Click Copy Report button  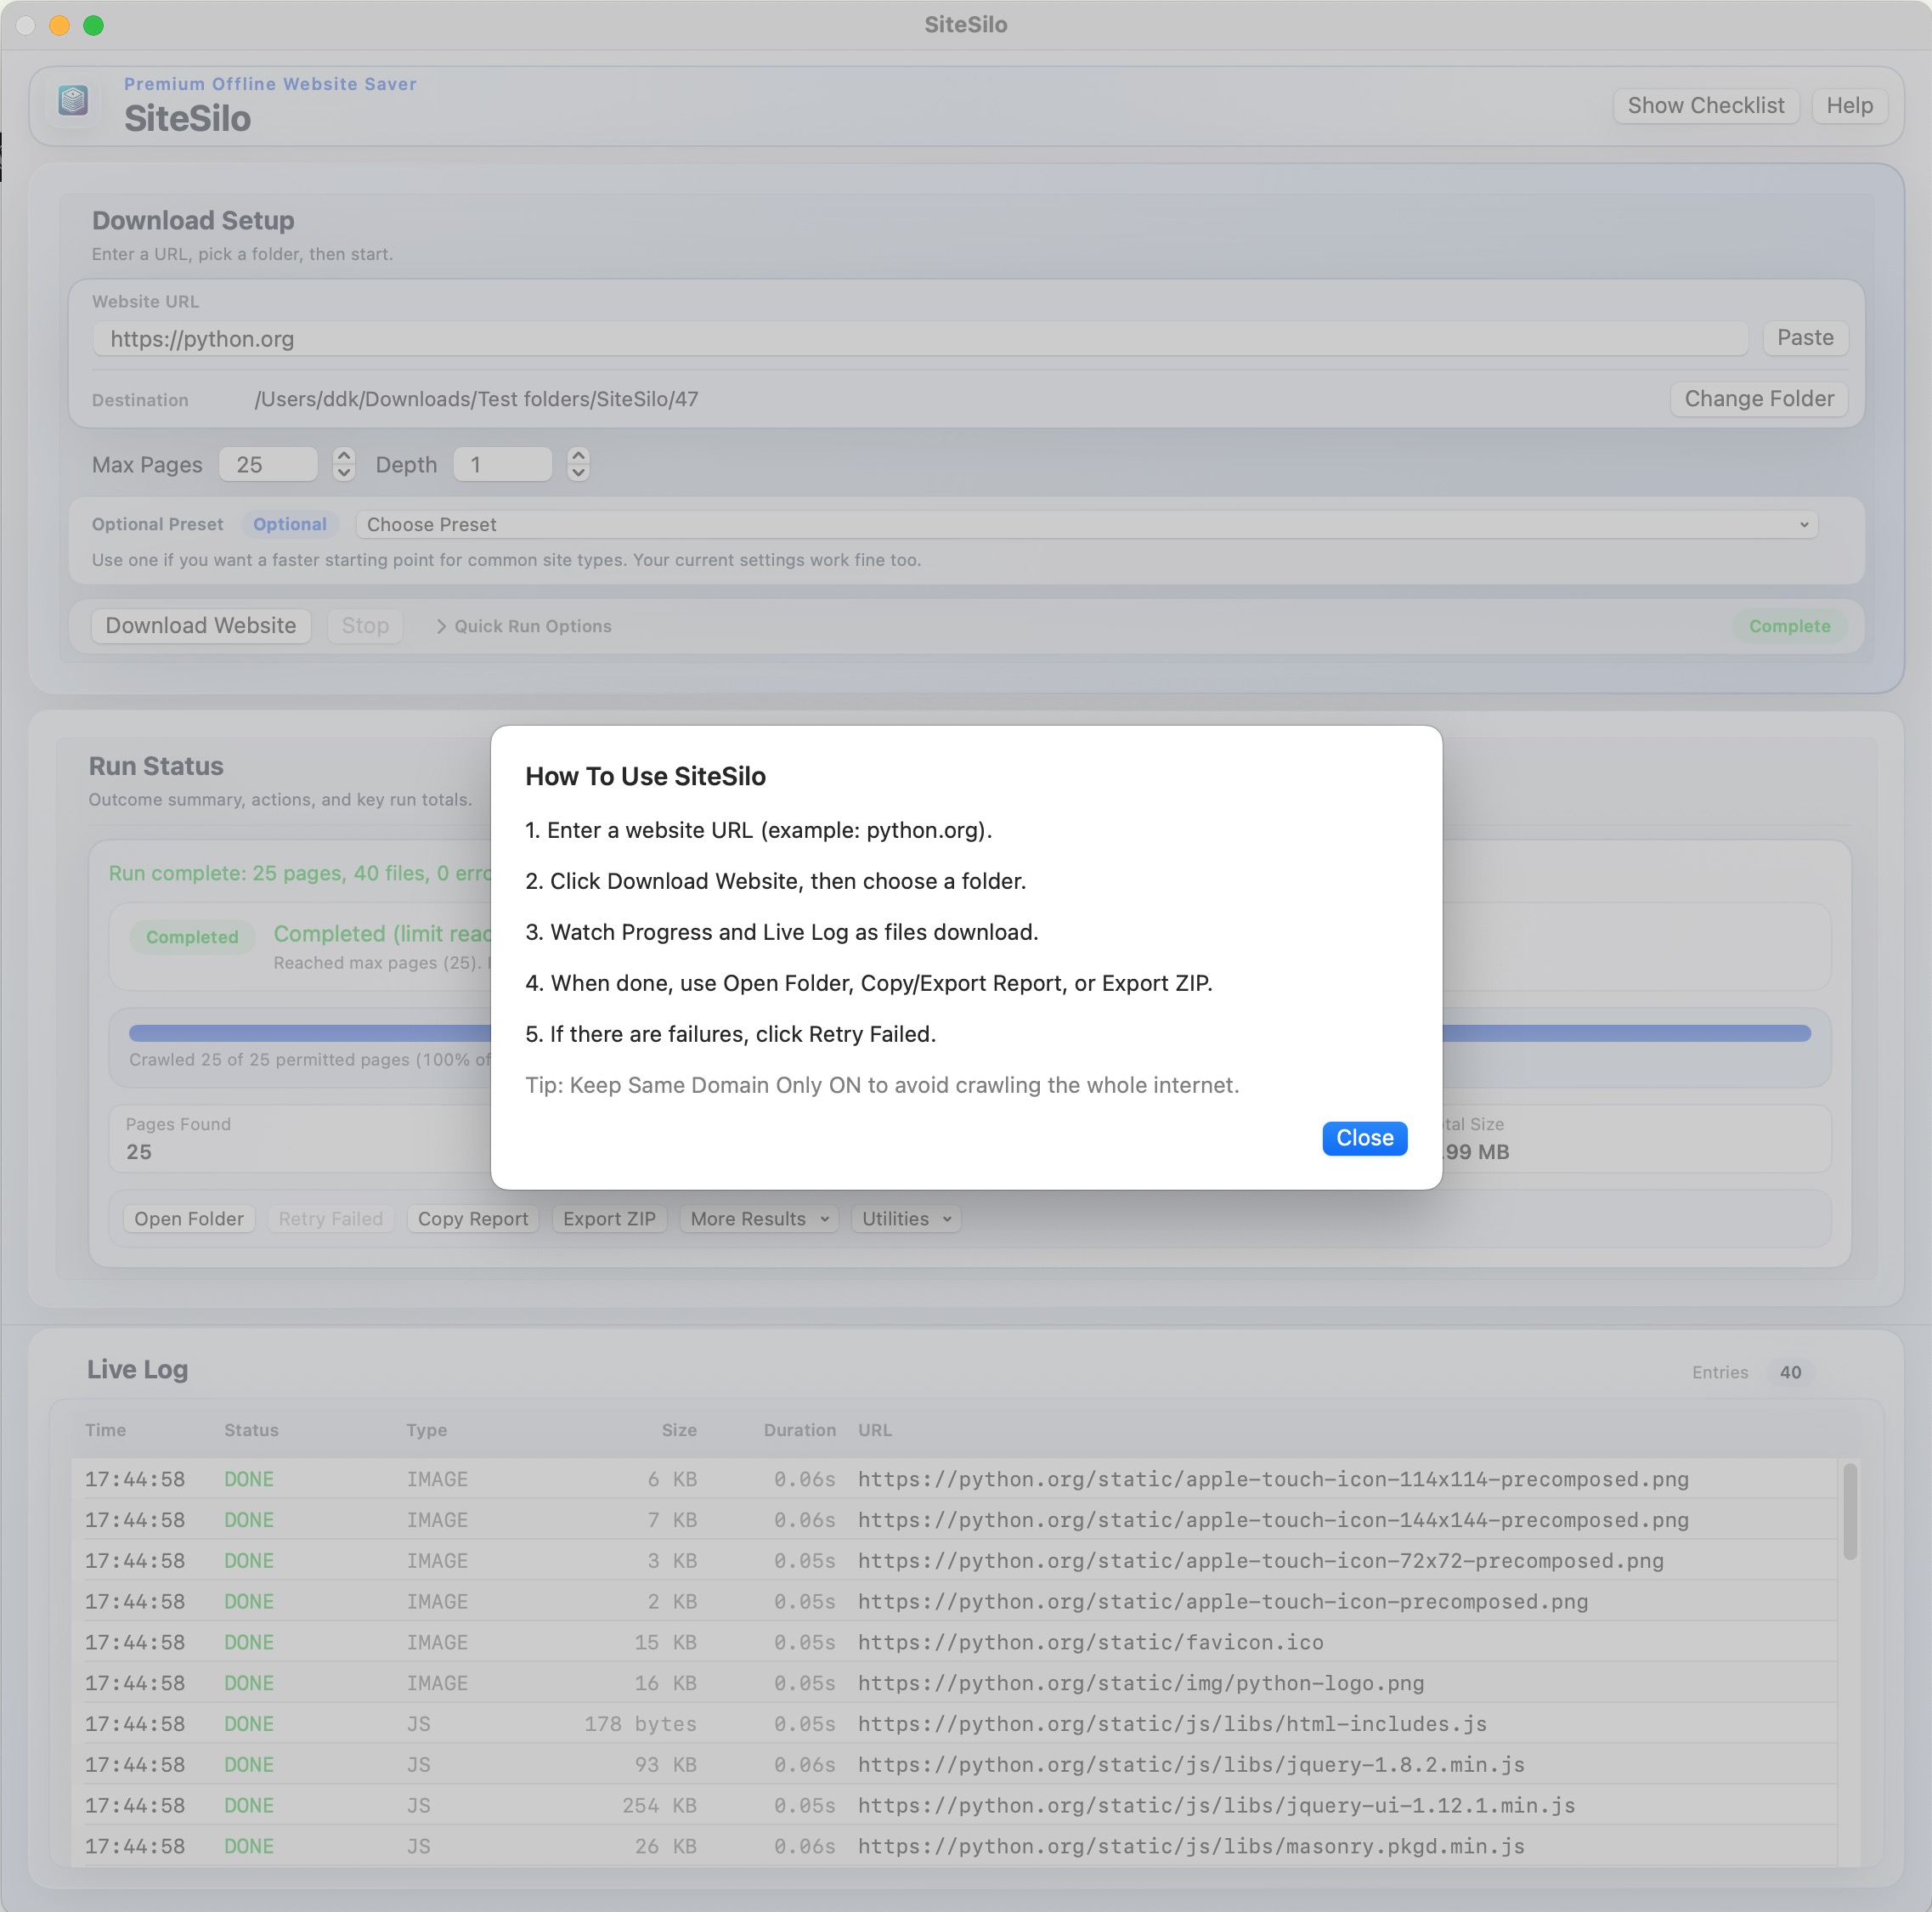tap(473, 1219)
